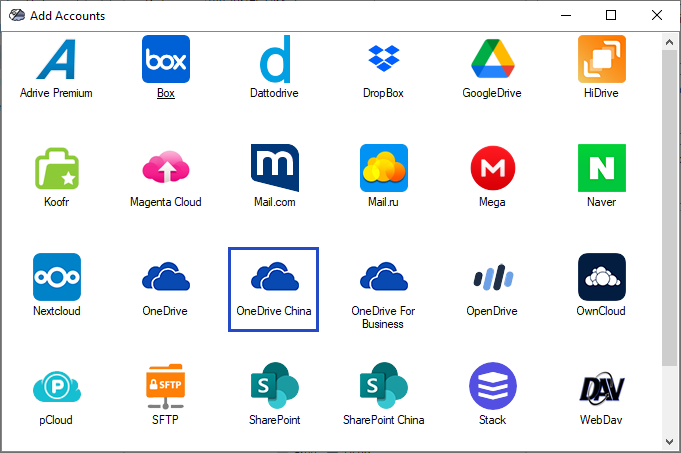Choose the green Naver icon
The image size is (681, 453).
[602, 168]
